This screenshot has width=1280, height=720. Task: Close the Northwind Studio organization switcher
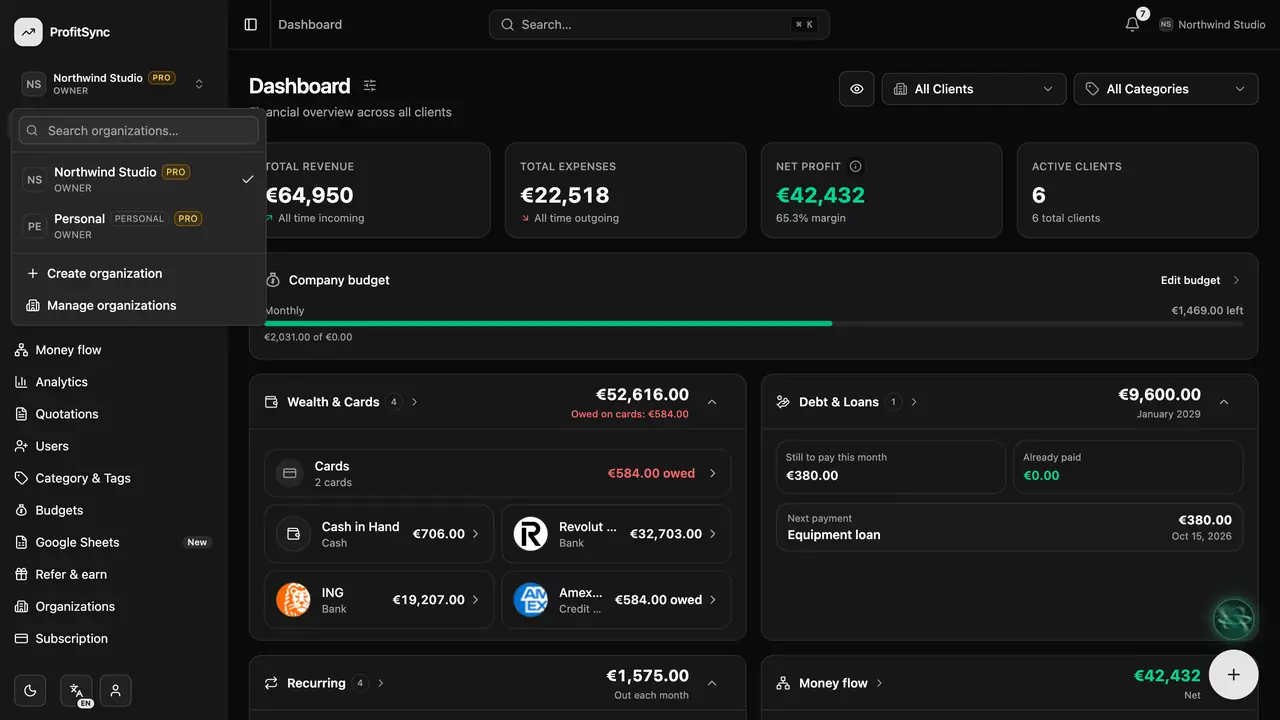(x=114, y=84)
